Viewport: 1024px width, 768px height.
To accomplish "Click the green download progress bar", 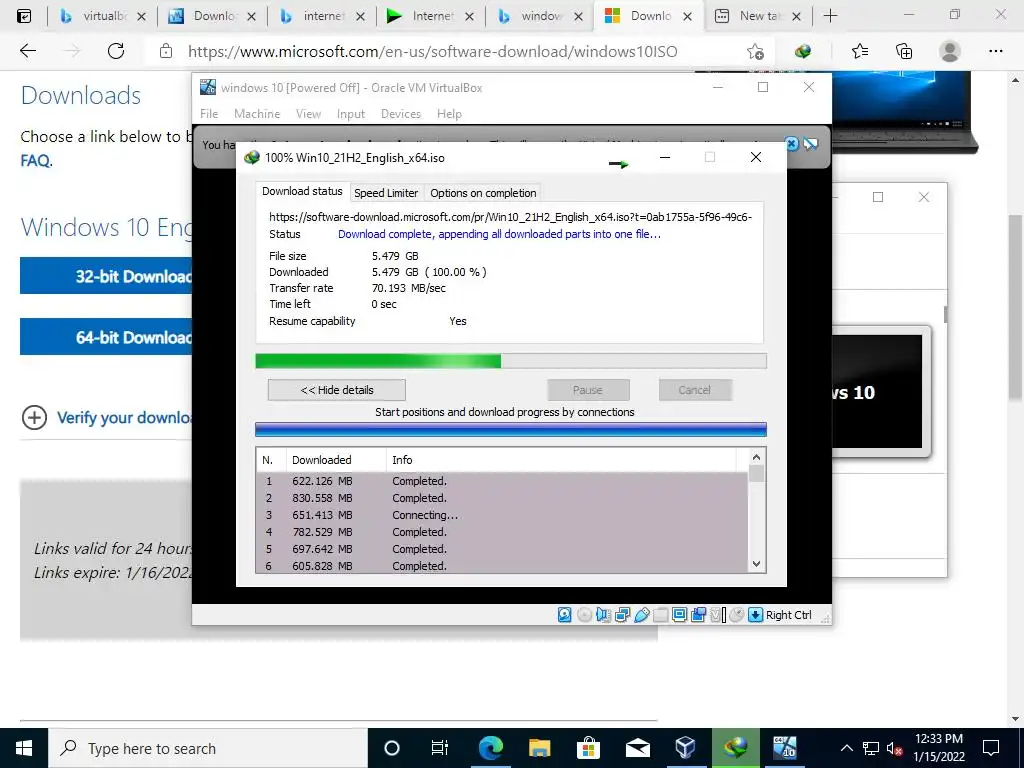I will 511,361.
